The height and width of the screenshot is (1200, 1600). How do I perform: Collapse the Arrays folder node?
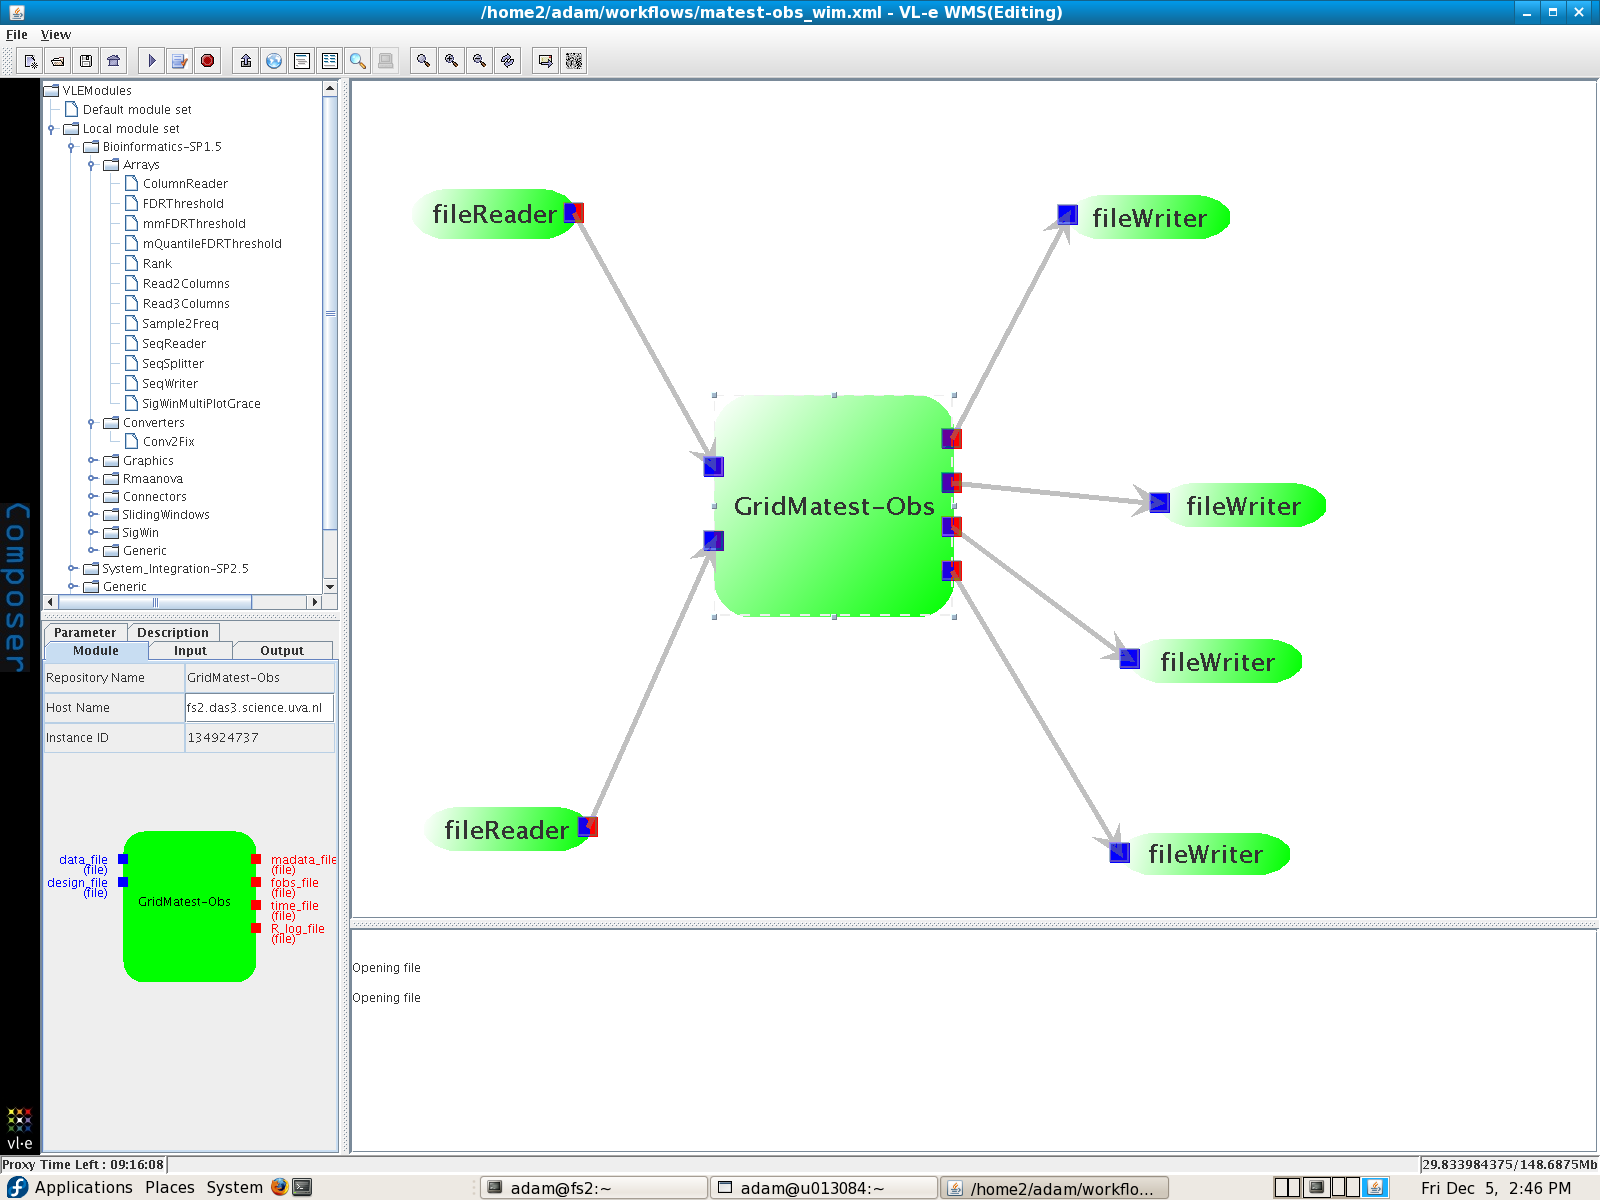tap(92, 165)
